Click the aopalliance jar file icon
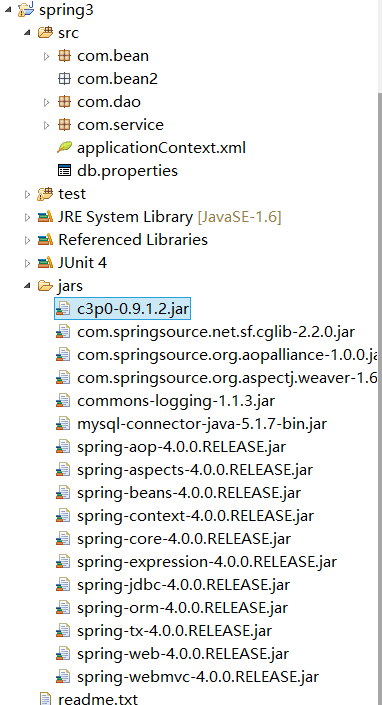 pos(63,355)
